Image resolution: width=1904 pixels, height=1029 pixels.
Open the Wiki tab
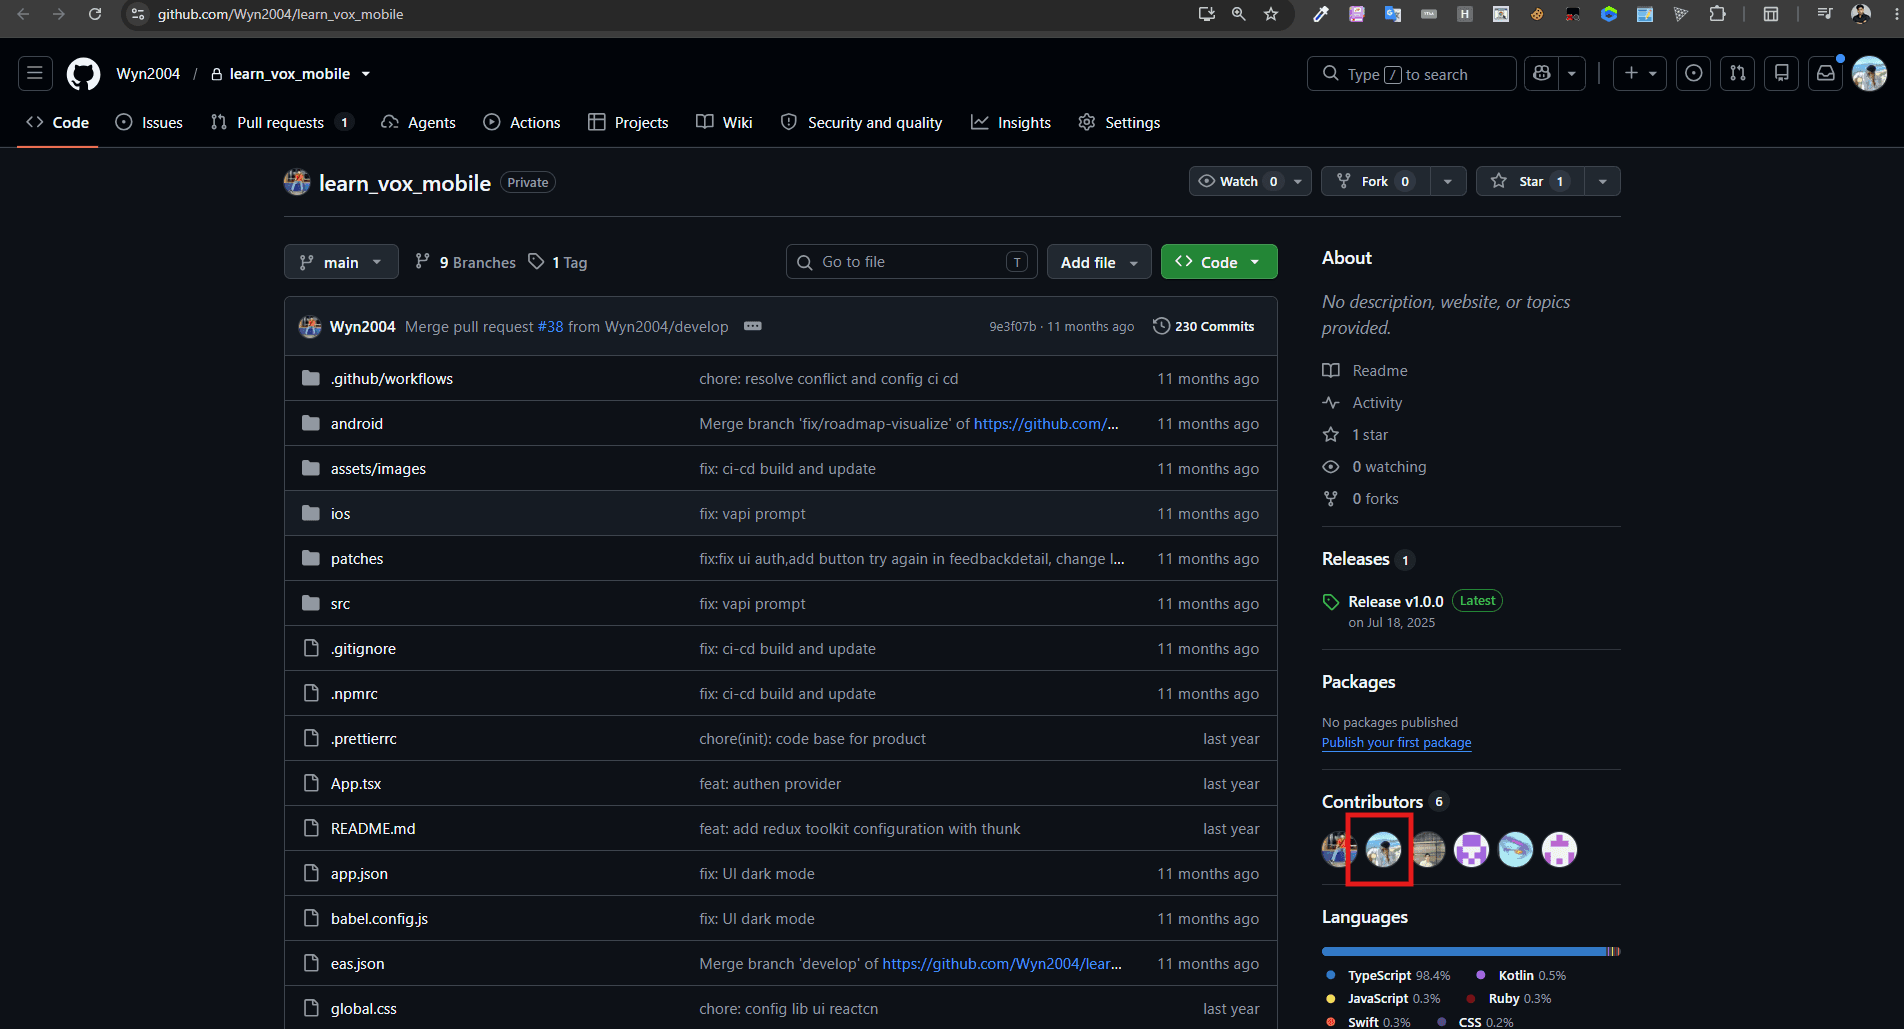724,122
